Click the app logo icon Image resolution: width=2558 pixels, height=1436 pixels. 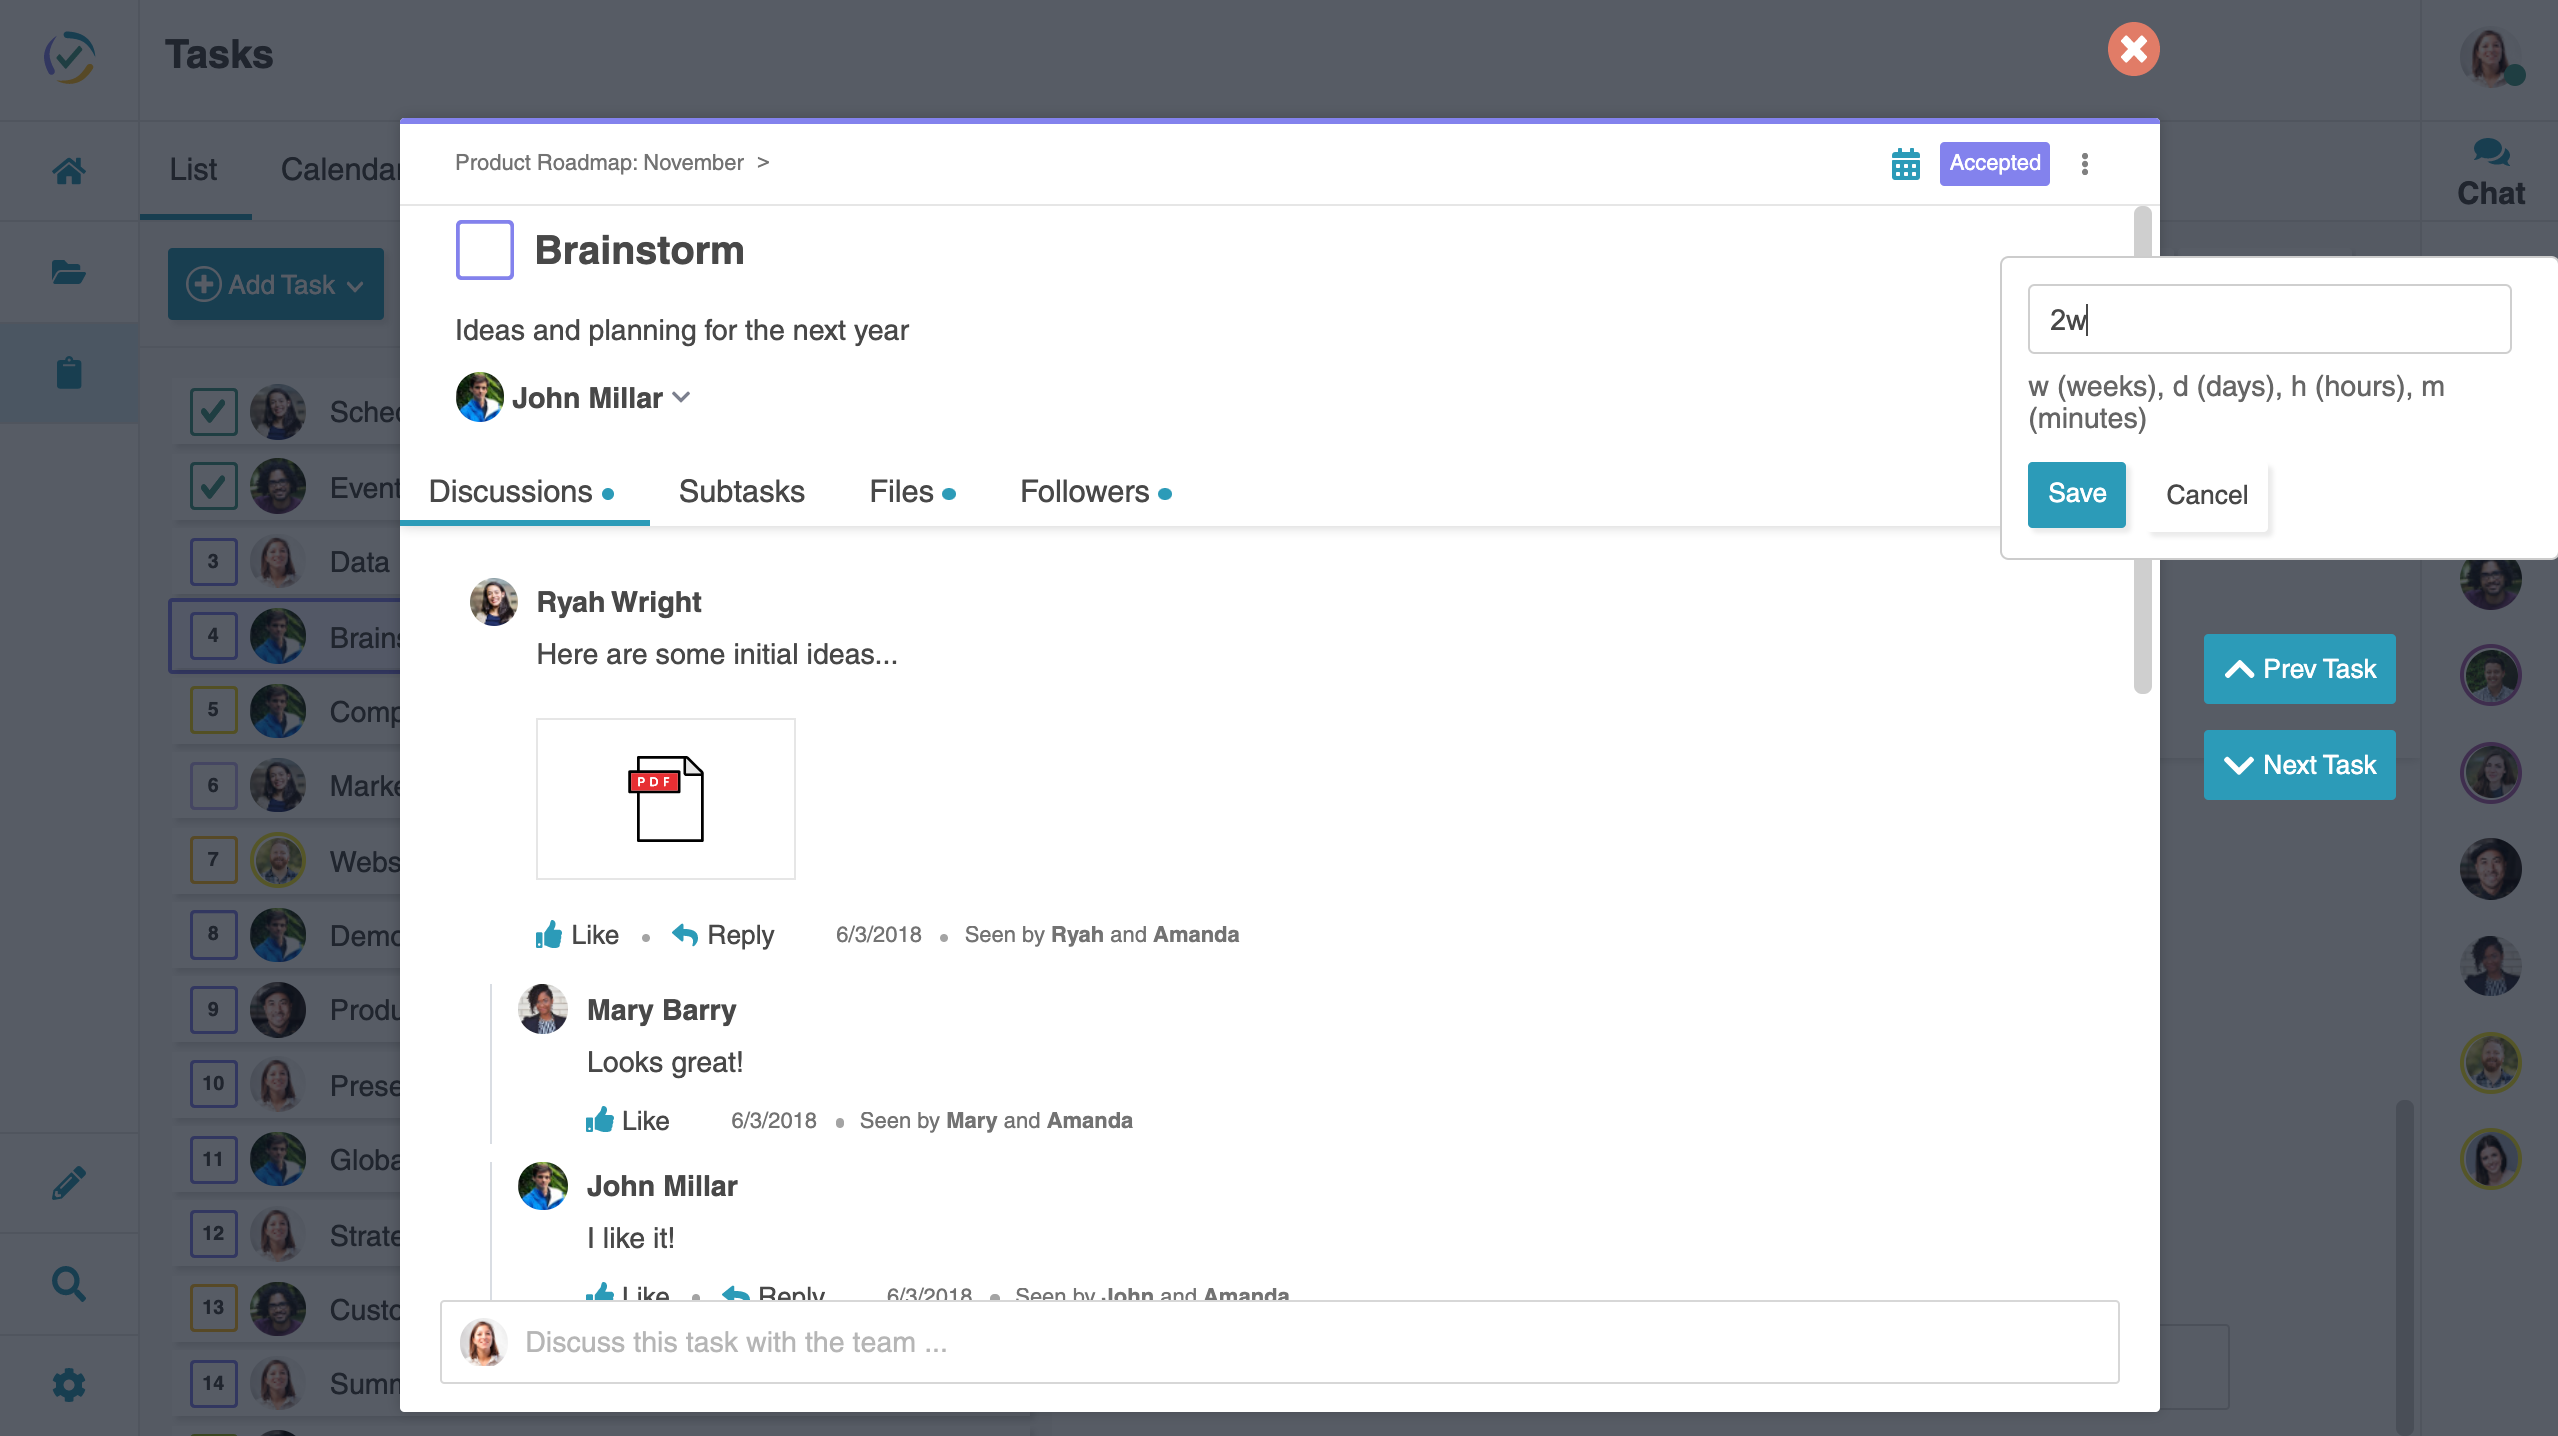(x=69, y=57)
